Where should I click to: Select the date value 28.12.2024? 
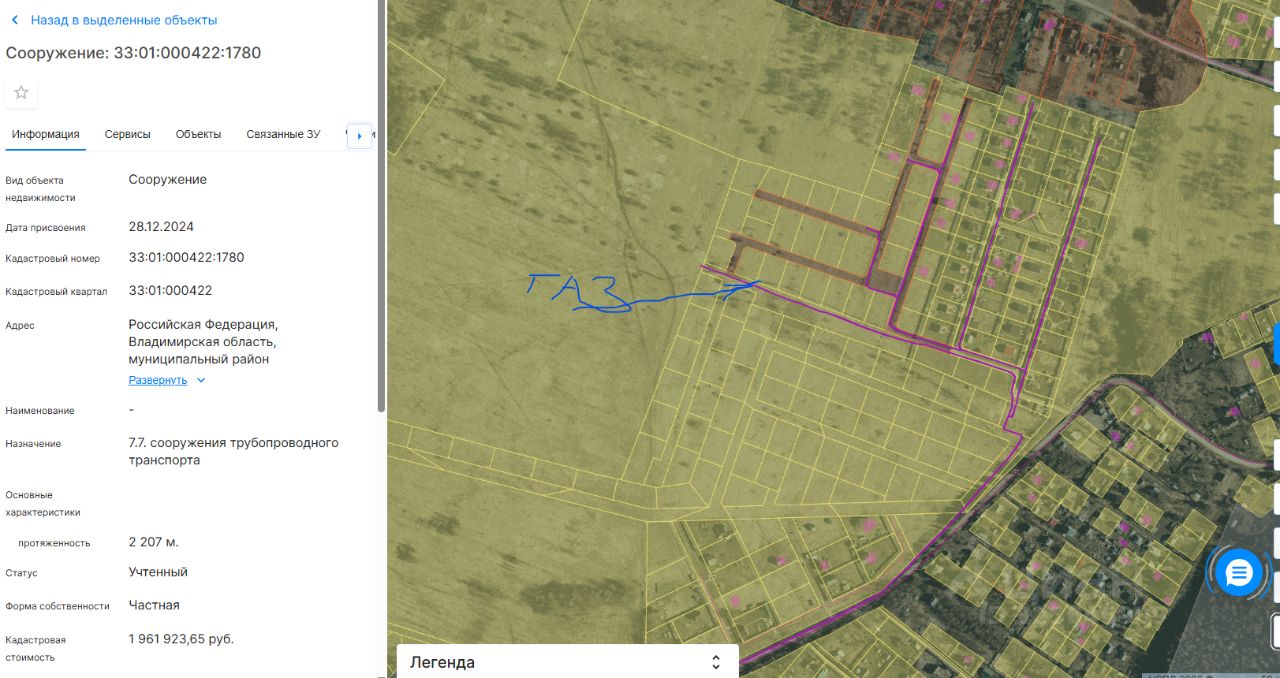[x=161, y=226]
